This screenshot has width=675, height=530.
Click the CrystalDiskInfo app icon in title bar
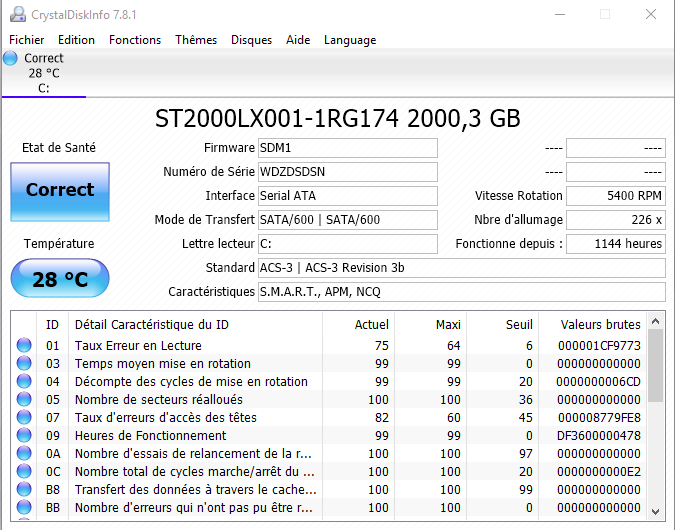(18, 14)
